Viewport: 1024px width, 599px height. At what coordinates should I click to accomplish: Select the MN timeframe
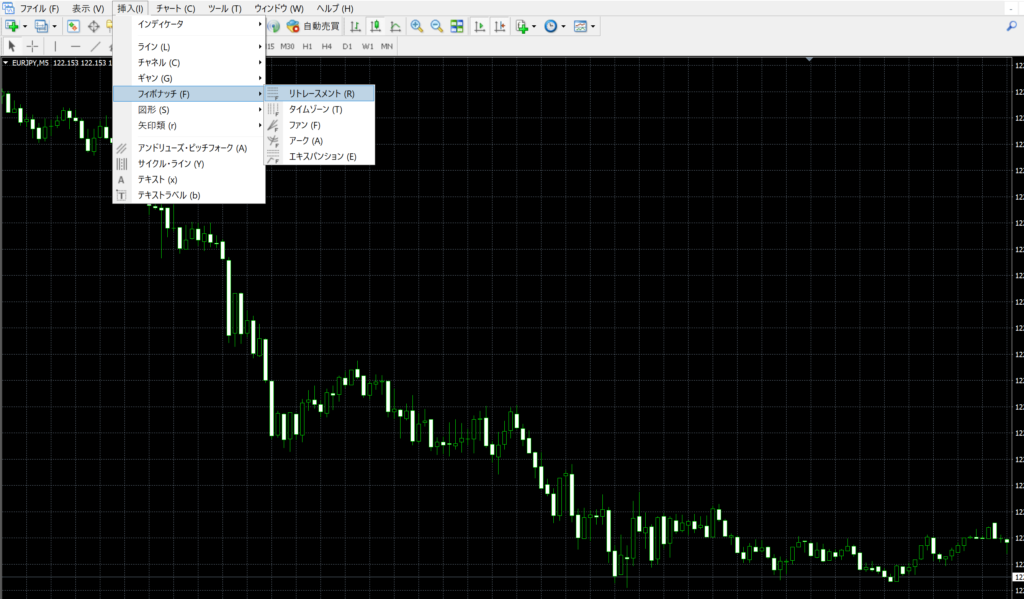pos(387,46)
